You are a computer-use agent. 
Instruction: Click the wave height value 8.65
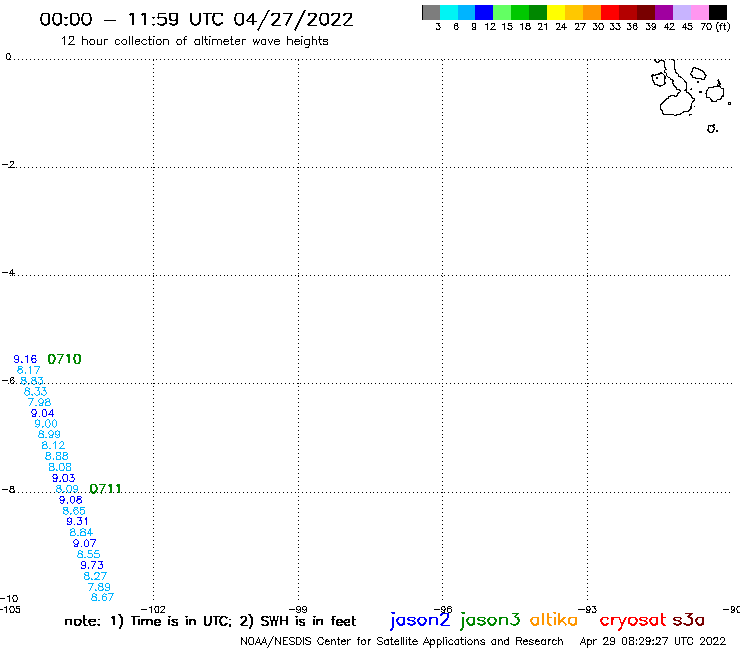click(x=74, y=511)
